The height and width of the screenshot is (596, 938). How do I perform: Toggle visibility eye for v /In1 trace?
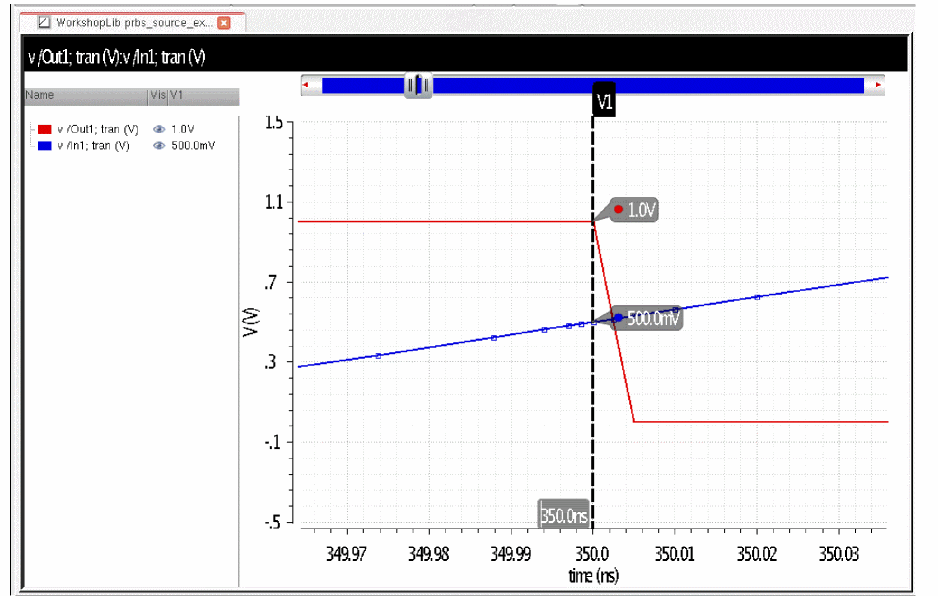(159, 145)
